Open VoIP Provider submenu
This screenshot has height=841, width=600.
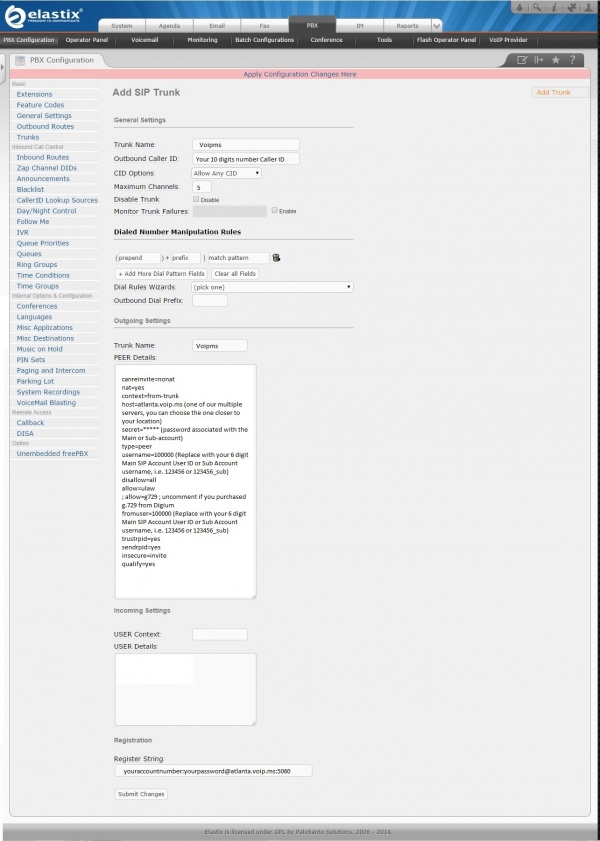(508, 40)
